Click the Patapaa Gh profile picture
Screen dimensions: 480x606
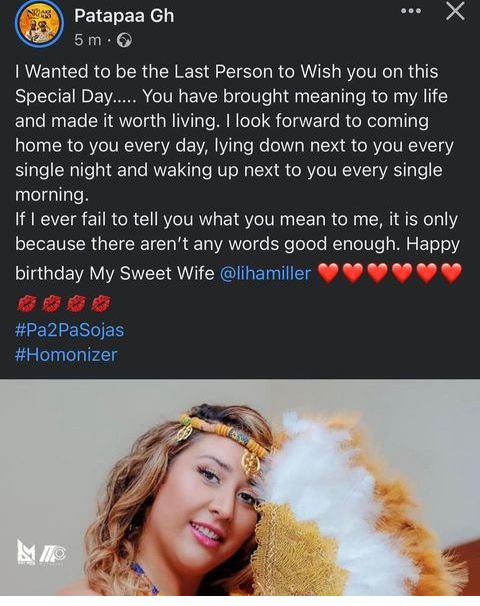(39, 24)
